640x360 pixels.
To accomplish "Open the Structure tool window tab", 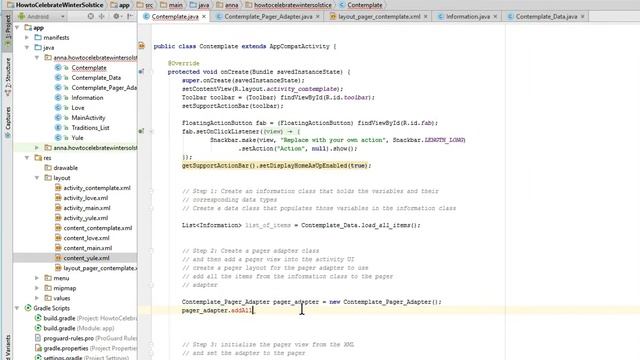I will (7, 76).
